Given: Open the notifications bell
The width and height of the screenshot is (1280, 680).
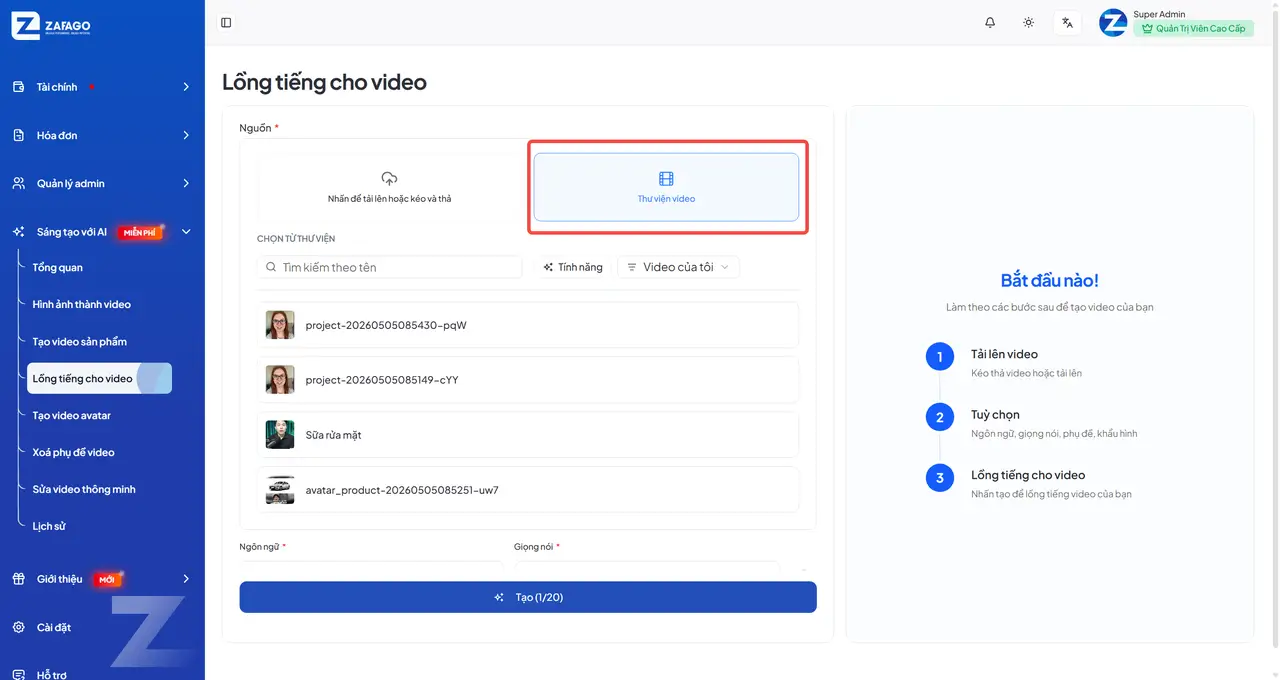Looking at the screenshot, I should click(990, 22).
